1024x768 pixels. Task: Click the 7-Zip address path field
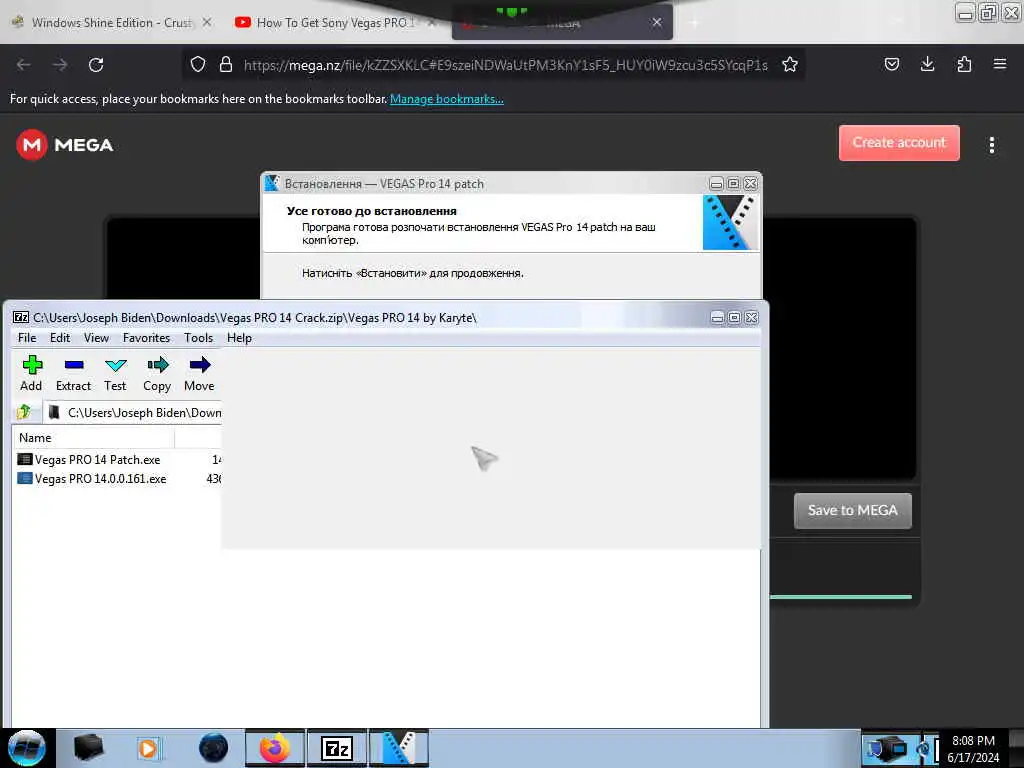pyautogui.click(x=134, y=413)
